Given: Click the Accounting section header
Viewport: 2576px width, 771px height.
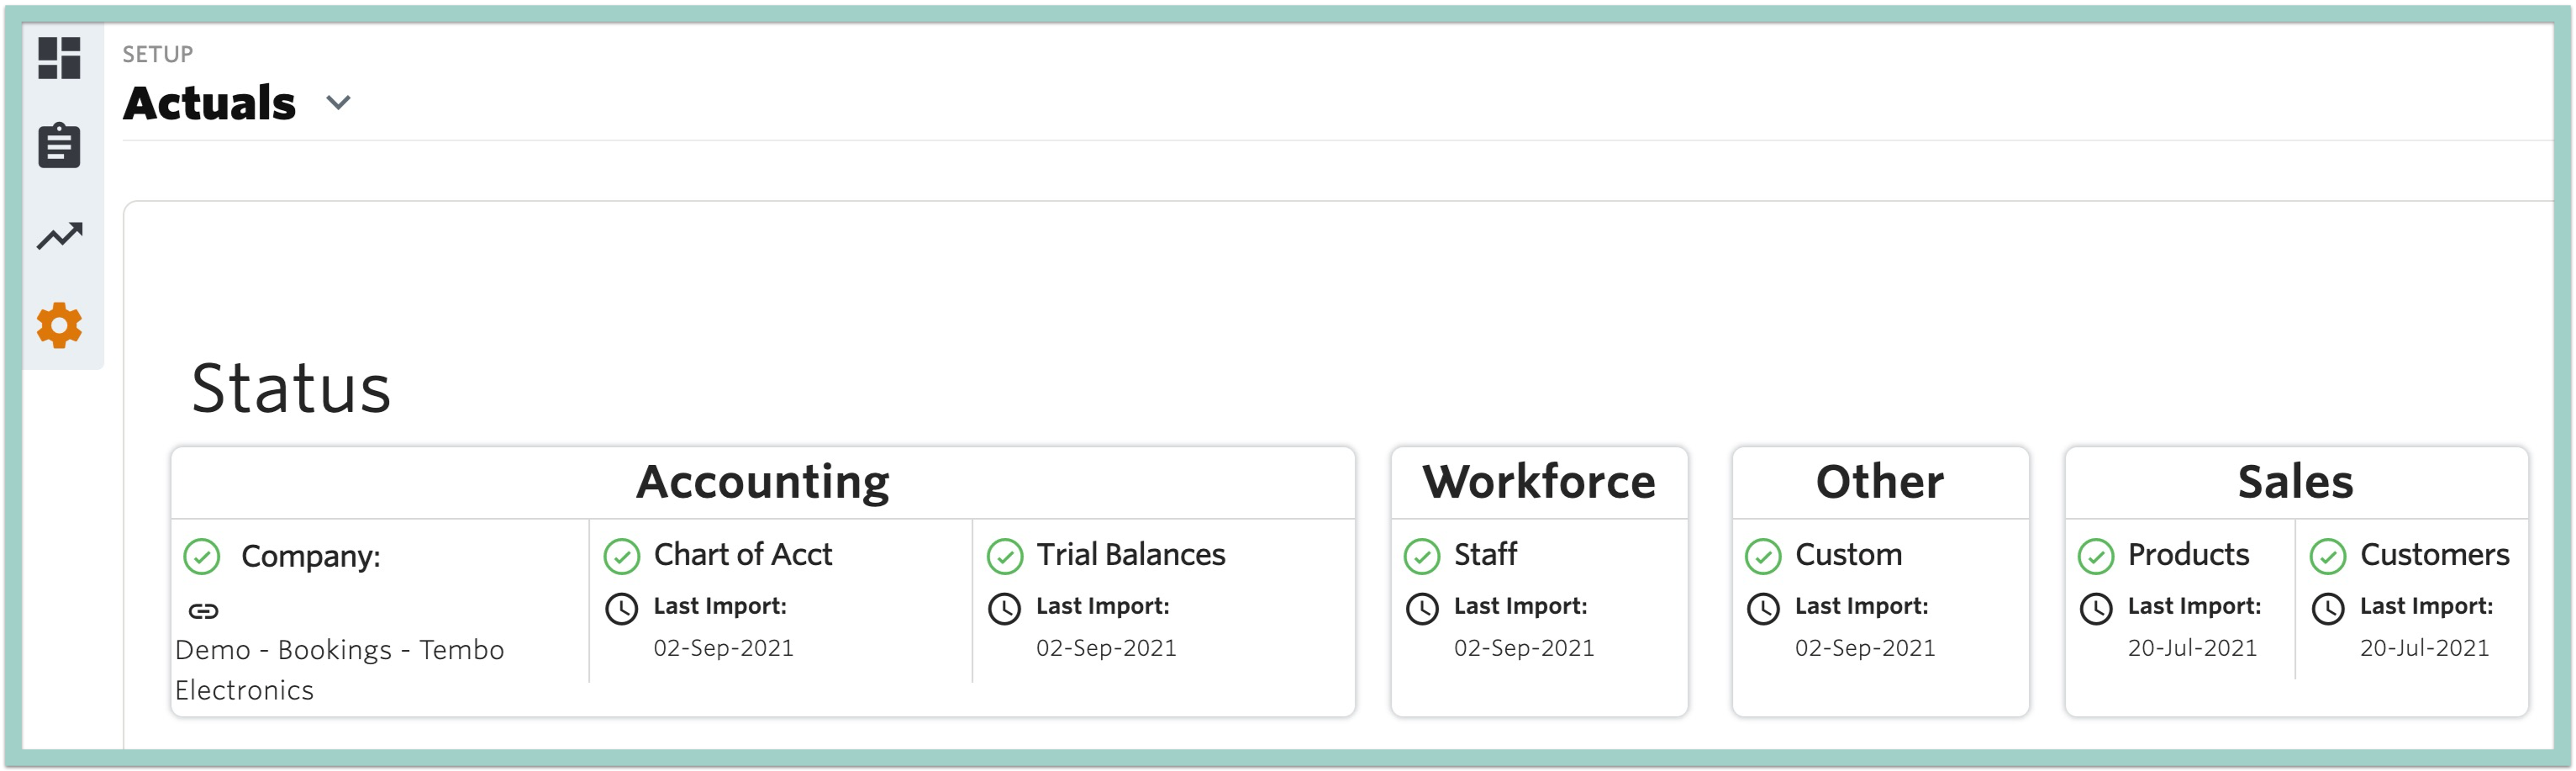Looking at the screenshot, I should 763,483.
